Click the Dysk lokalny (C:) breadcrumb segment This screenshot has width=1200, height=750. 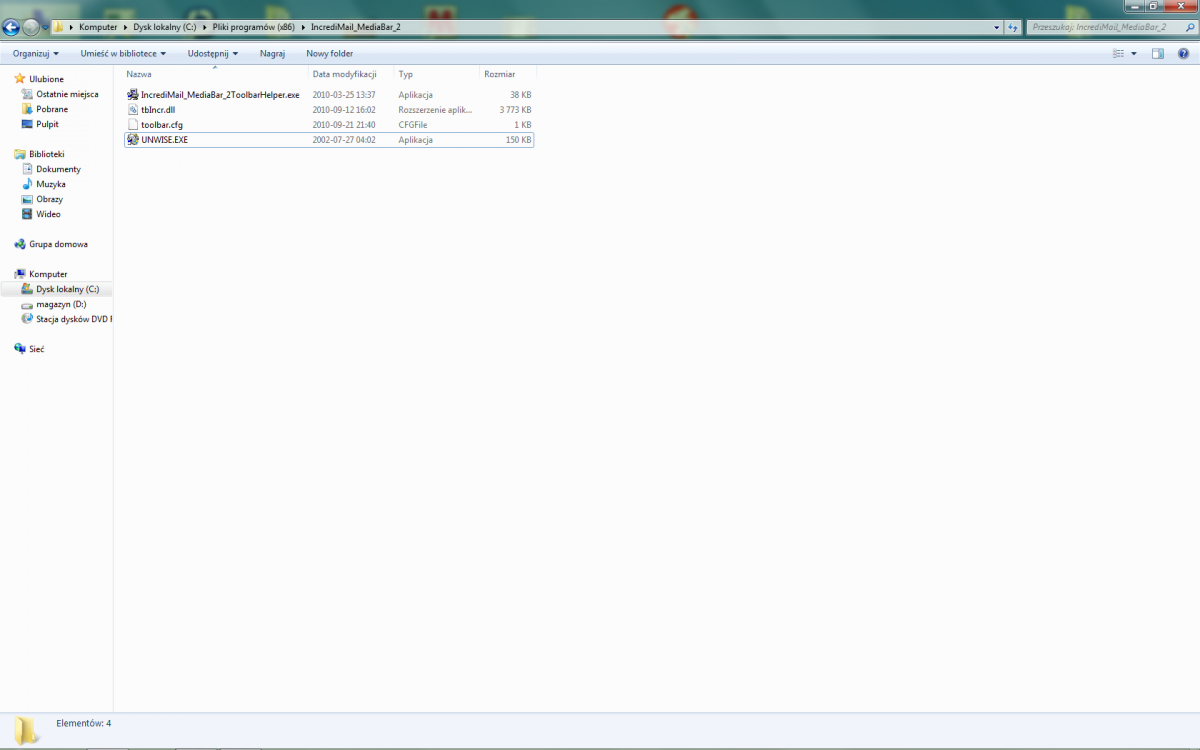[164, 27]
